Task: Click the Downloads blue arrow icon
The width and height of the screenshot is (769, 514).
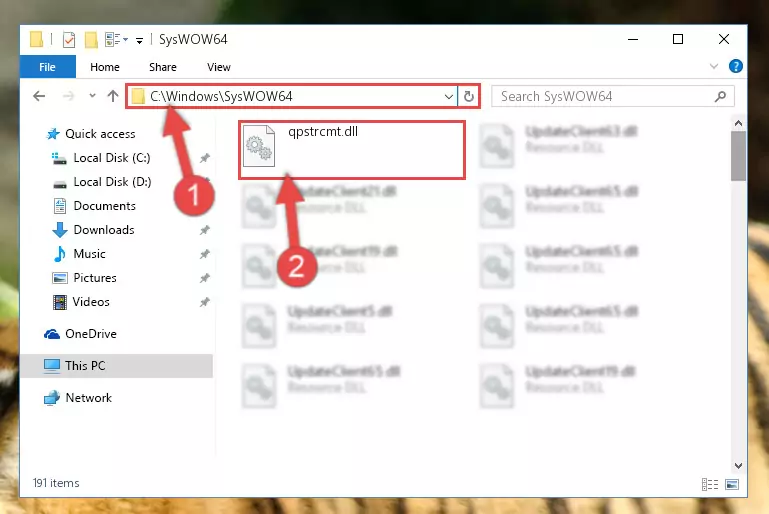Action: click(60, 230)
